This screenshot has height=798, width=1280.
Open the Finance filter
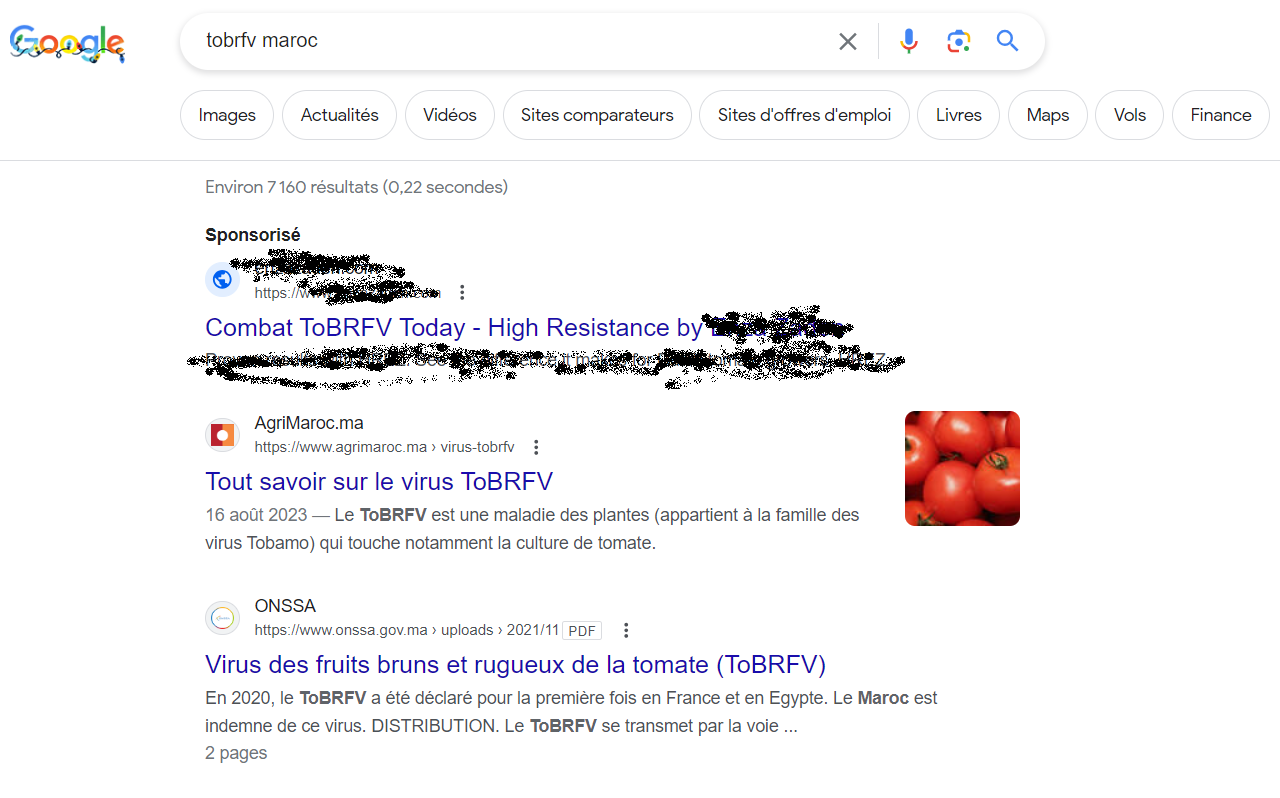1221,115
